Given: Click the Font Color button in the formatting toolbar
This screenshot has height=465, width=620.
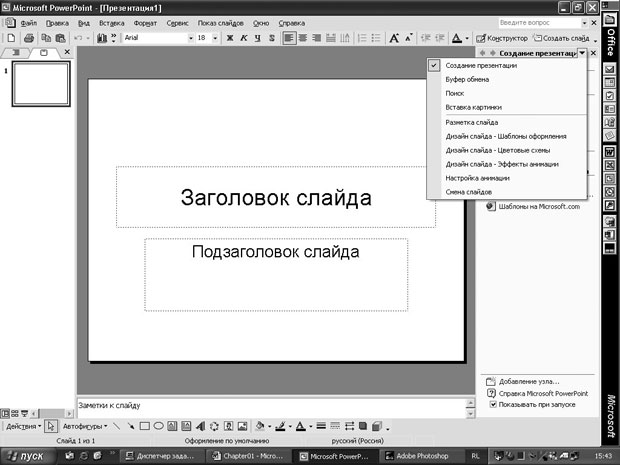Looking at the screenshot, I should pyautogui.click(x=457, y=38).
